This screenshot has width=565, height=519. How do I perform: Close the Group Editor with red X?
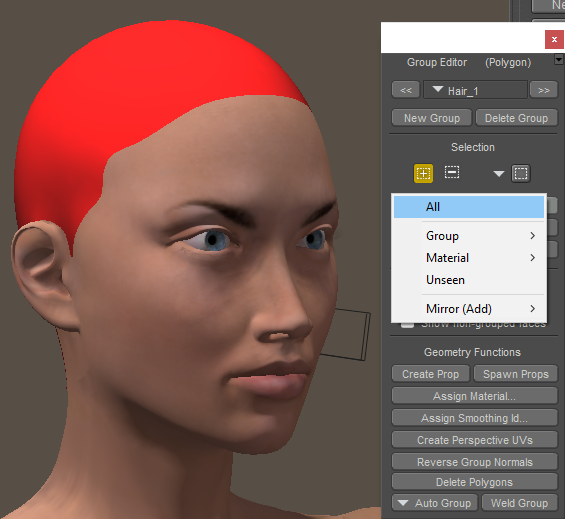[554, 39]
